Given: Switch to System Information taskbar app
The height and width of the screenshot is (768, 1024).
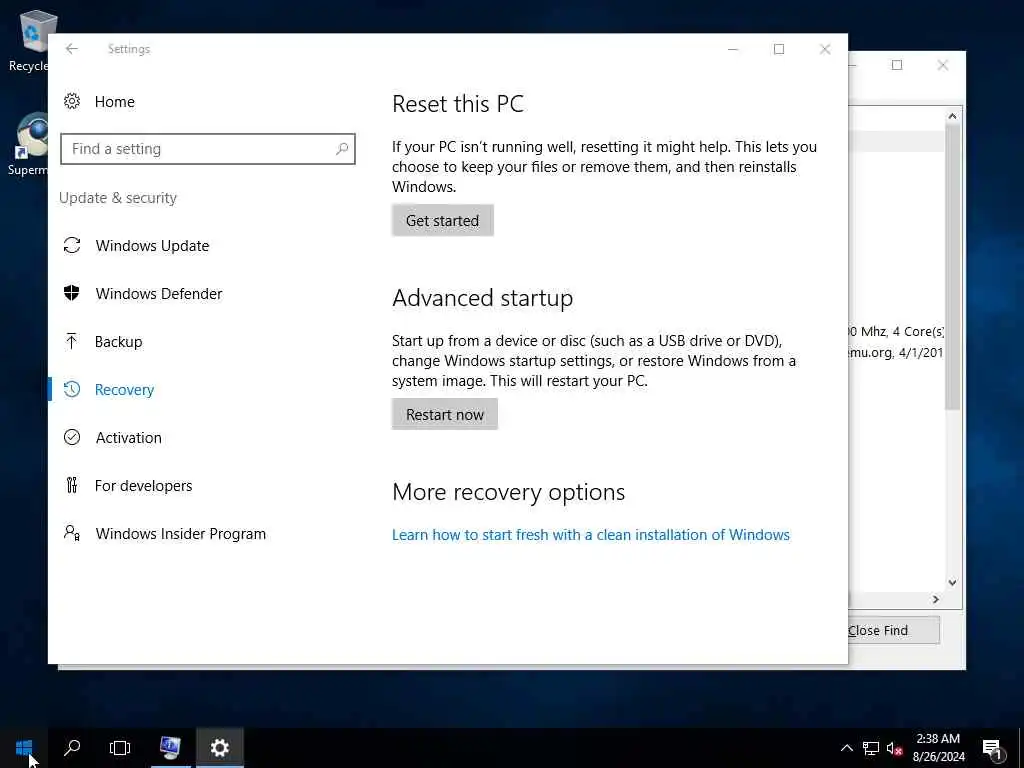Looking at the screenshot, I should 170,748.
